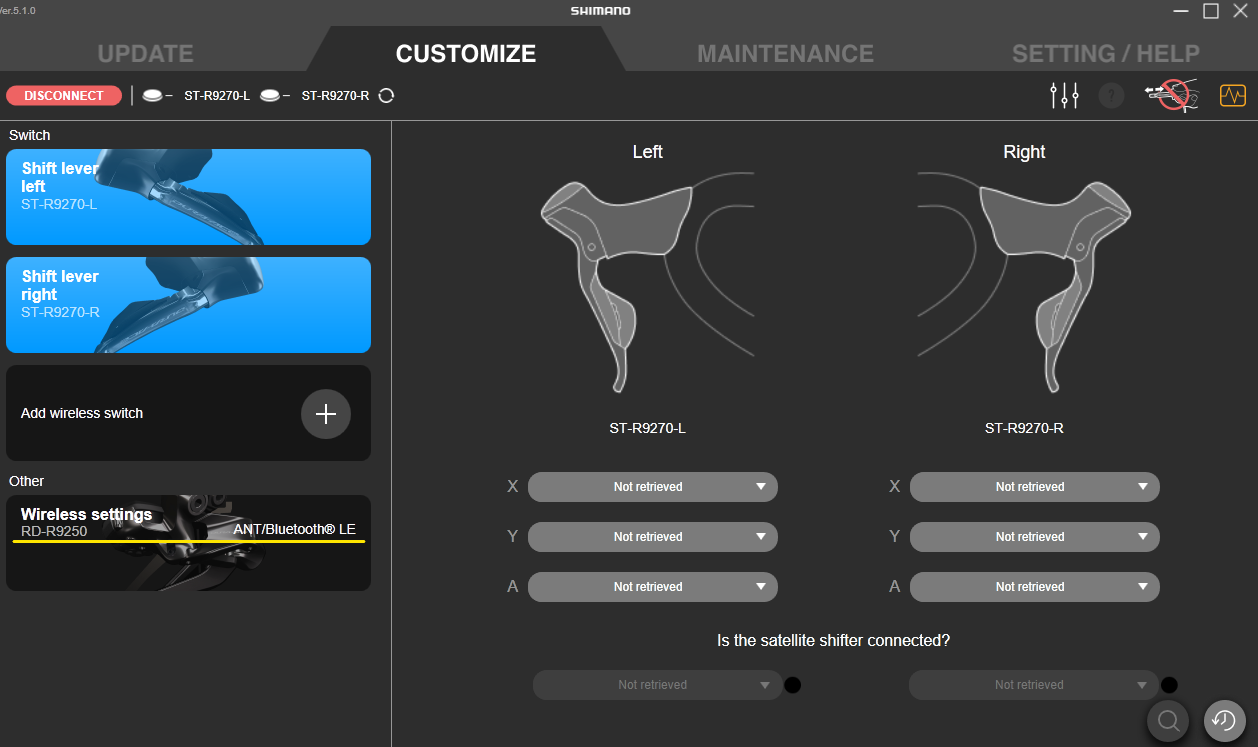1258x747 pixels.
Task: Click the question mark help icon
Action: pyautogui.click(x=1111, y=96)
